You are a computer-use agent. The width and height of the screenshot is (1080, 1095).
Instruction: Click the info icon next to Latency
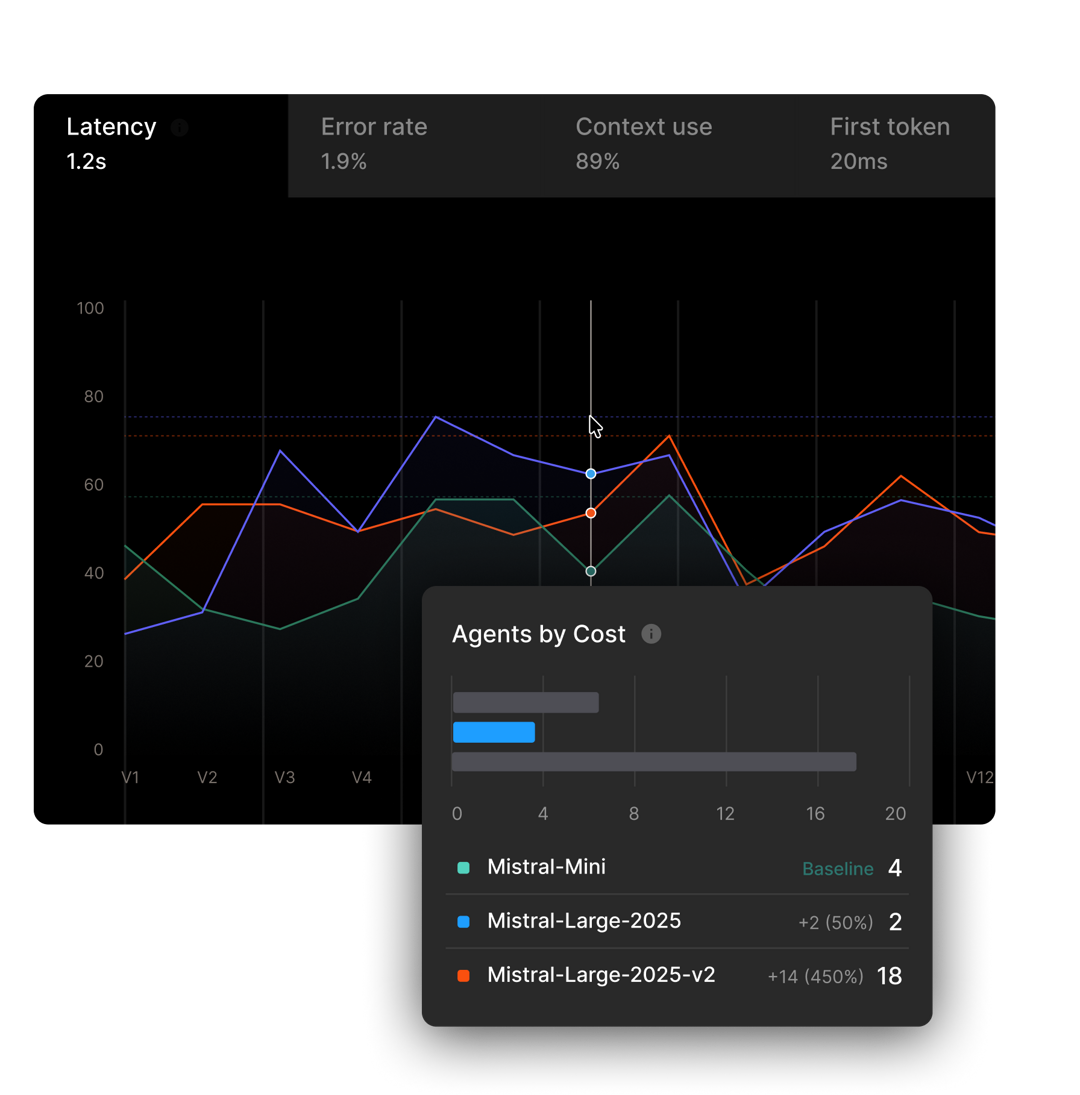[179, 128]
